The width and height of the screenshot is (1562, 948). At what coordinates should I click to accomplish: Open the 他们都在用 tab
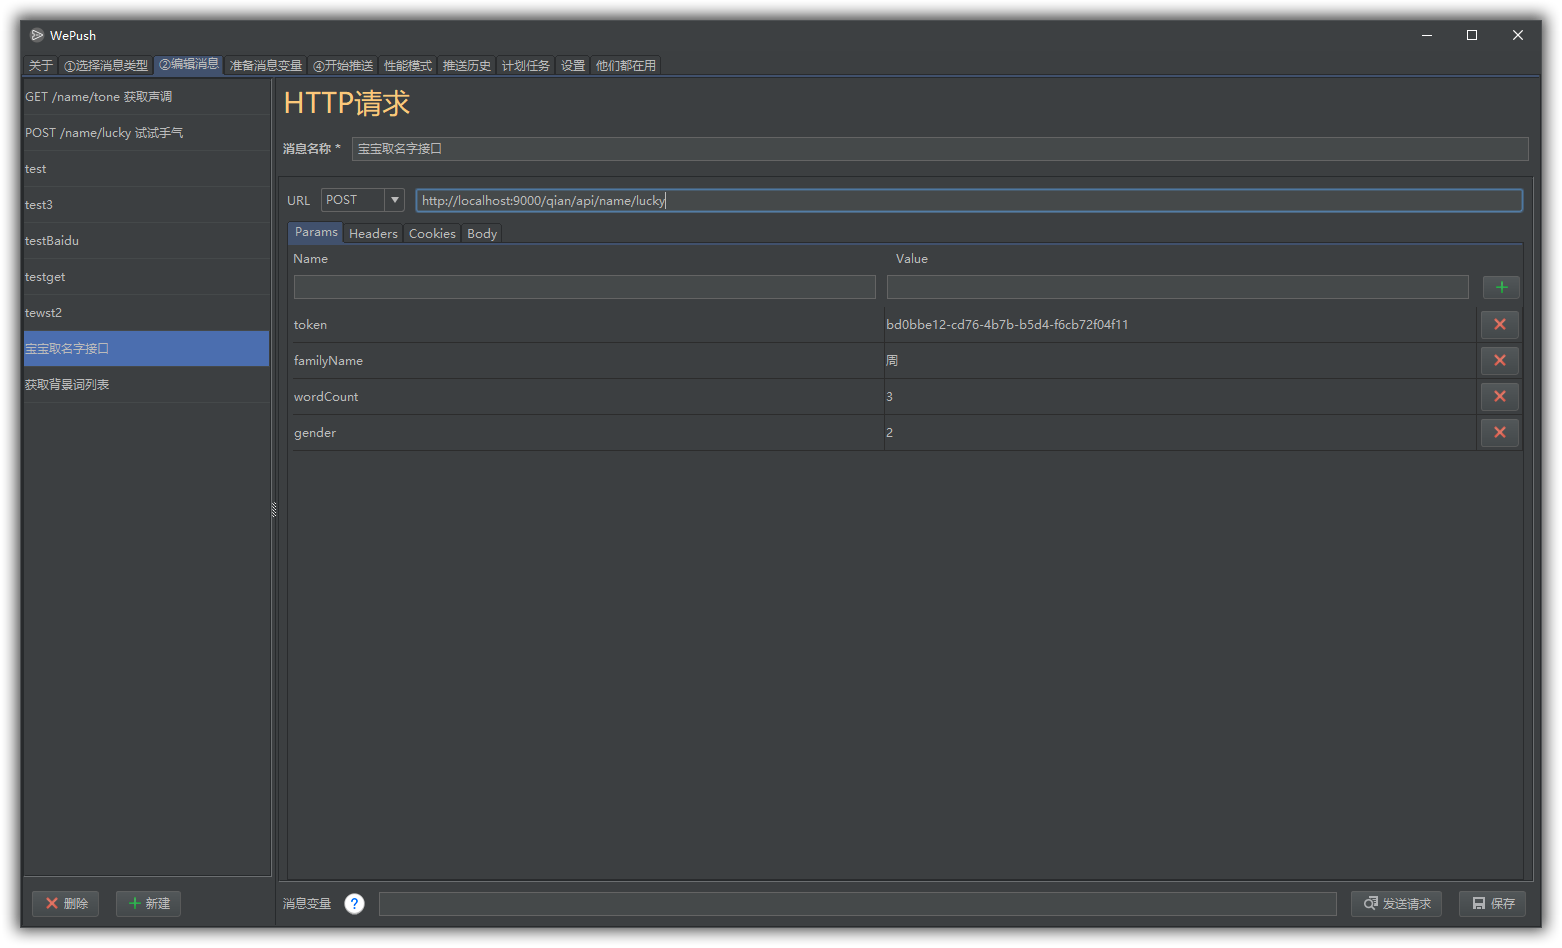(x=626, y=66)
